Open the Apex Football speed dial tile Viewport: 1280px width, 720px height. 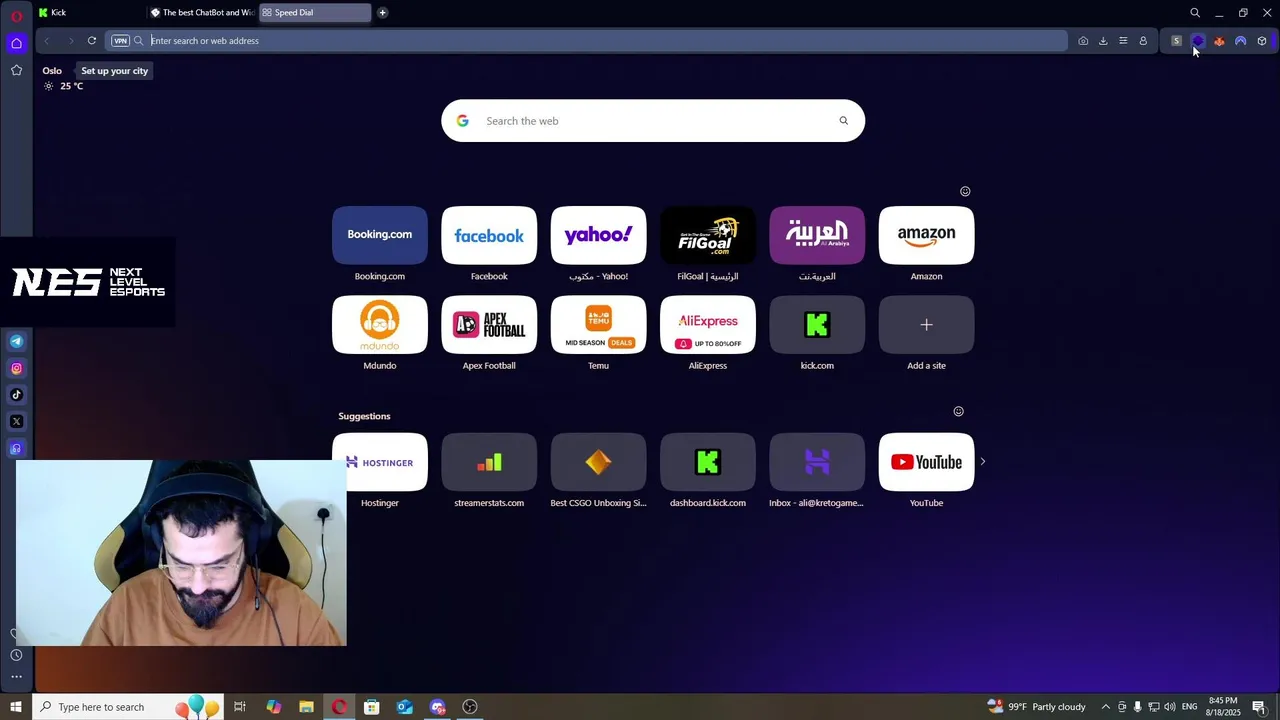pyautogui.click(x=489, y=324)
